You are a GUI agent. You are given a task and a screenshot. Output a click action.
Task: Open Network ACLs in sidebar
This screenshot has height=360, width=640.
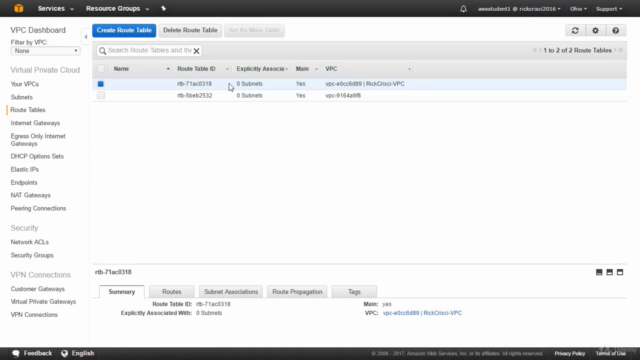tap(30, 242)
